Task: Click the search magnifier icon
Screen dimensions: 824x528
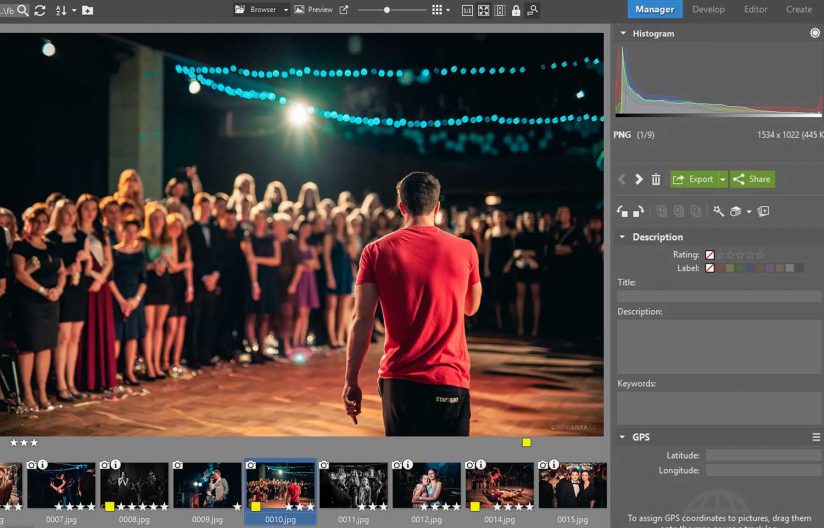Action: point(22,10)
